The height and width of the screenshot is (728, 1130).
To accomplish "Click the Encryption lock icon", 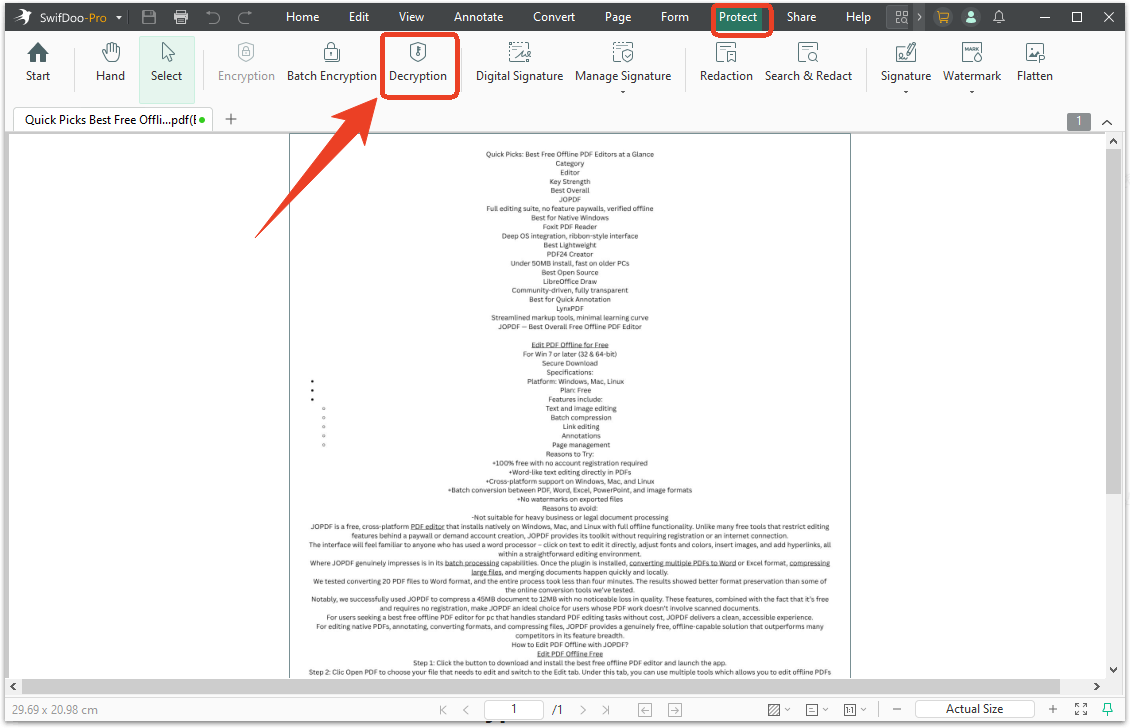I will pos(246,52).
